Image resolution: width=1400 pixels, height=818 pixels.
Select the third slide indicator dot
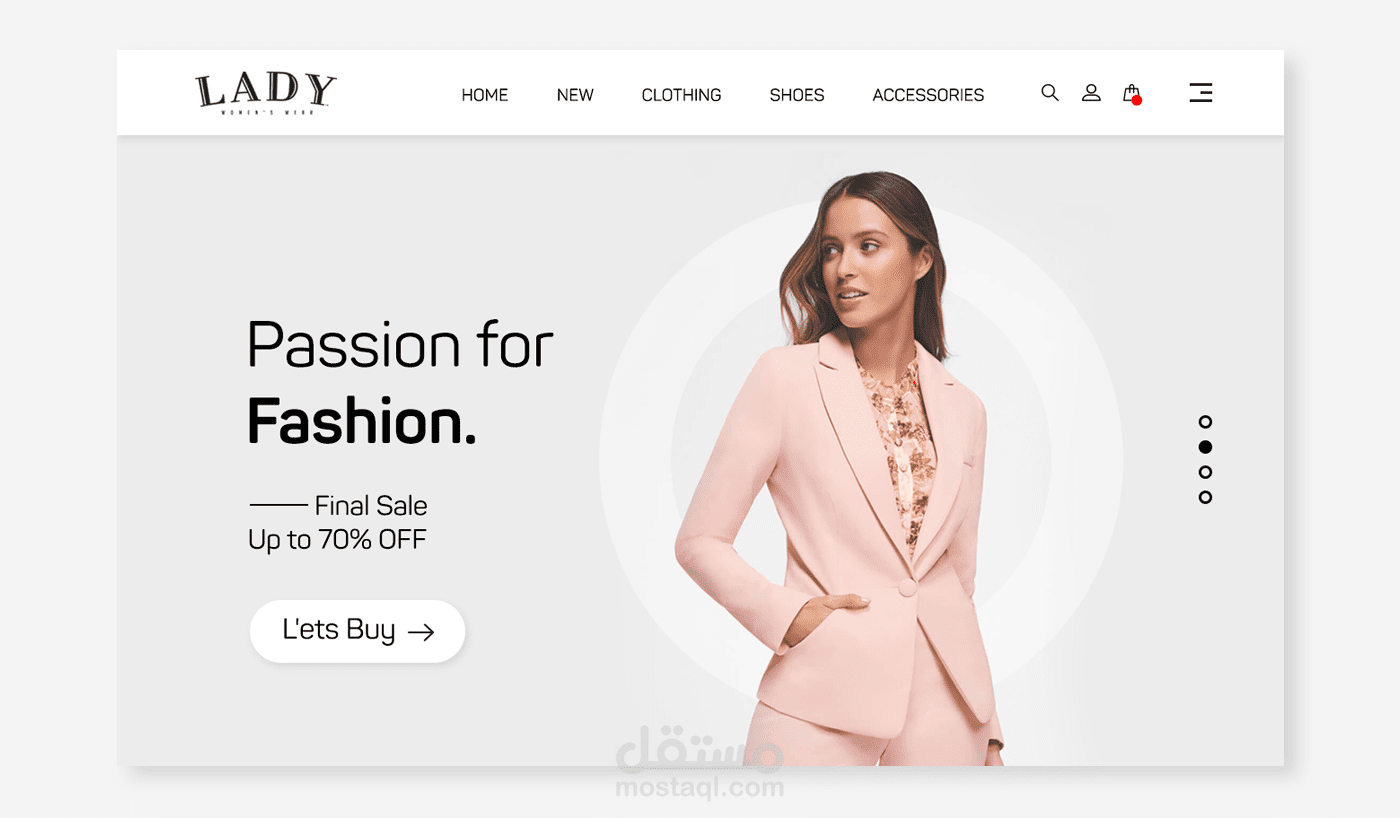click(1205, 472)
